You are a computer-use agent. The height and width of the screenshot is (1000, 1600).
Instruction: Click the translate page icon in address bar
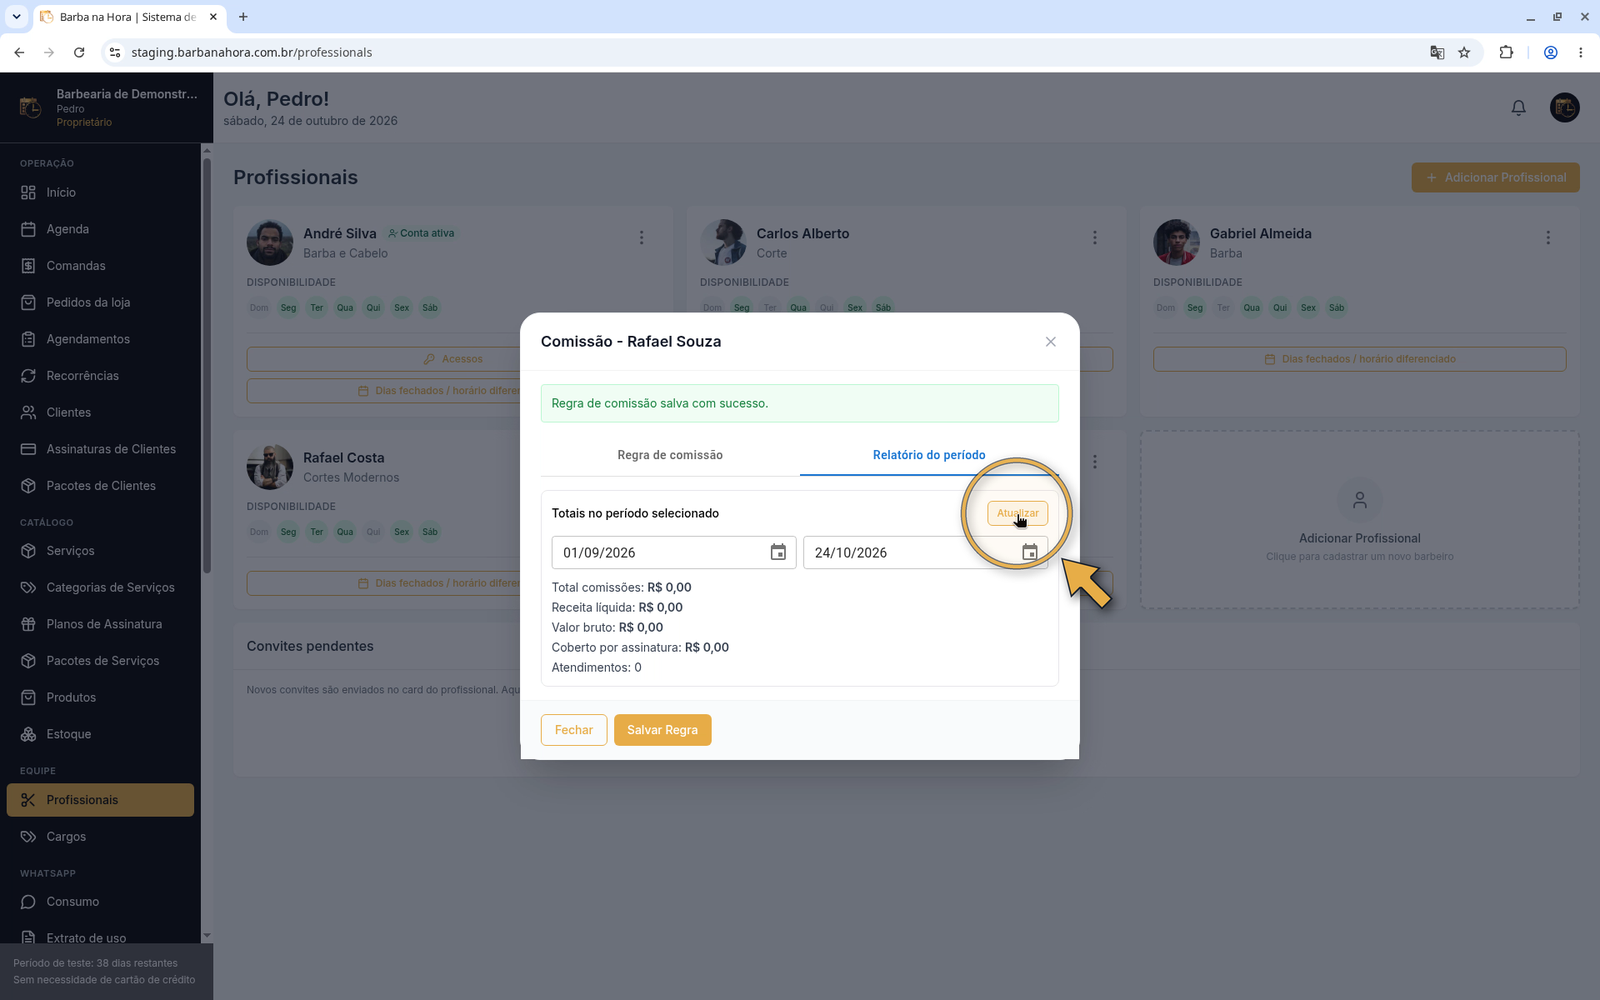(1437, 52)
